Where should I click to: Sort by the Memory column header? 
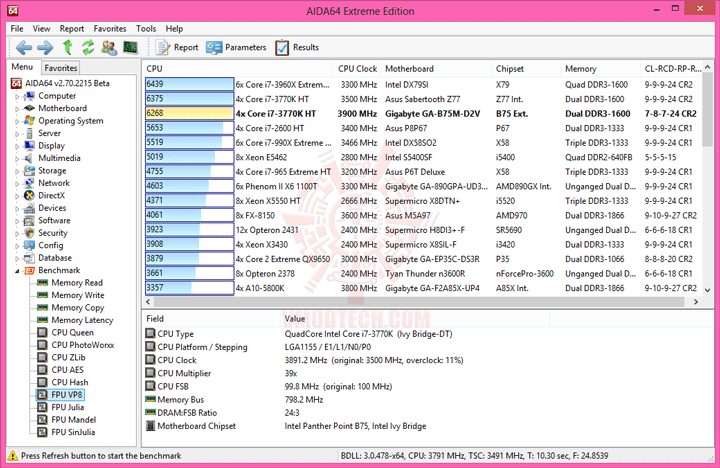click(x=601, y=68)
